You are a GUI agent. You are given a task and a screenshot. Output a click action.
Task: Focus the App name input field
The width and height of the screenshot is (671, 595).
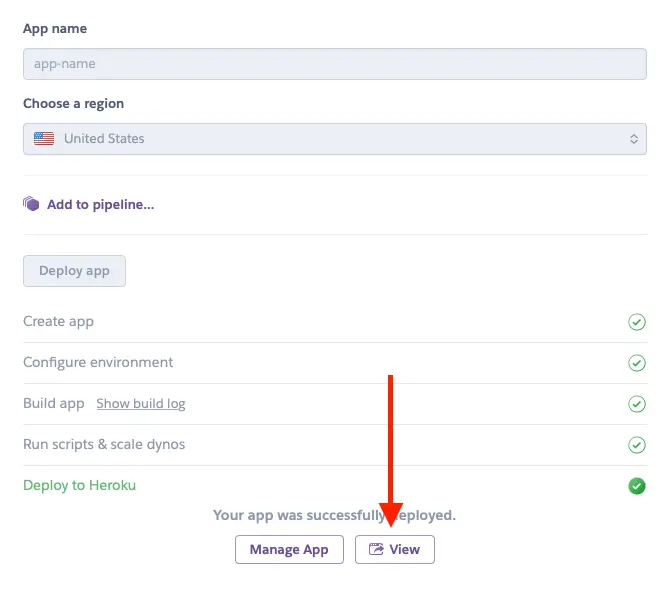[x=335, y=64]
